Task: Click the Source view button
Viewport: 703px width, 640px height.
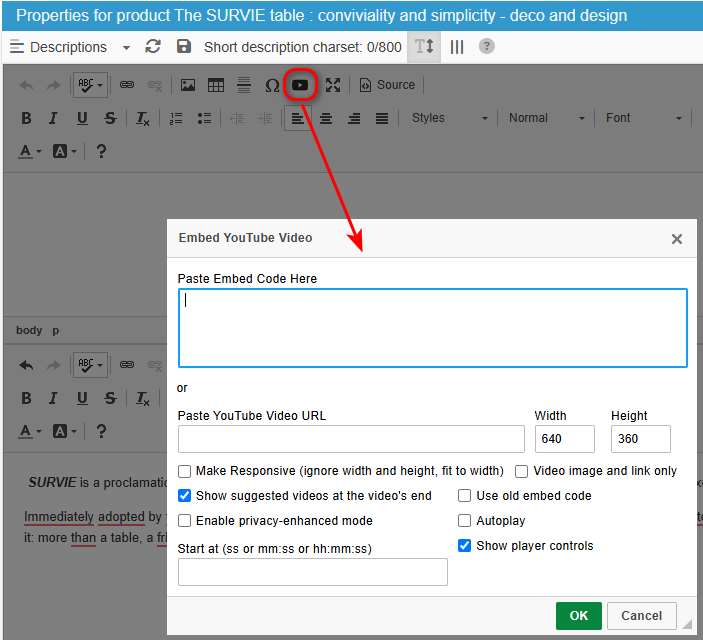Action: (387, 85)
